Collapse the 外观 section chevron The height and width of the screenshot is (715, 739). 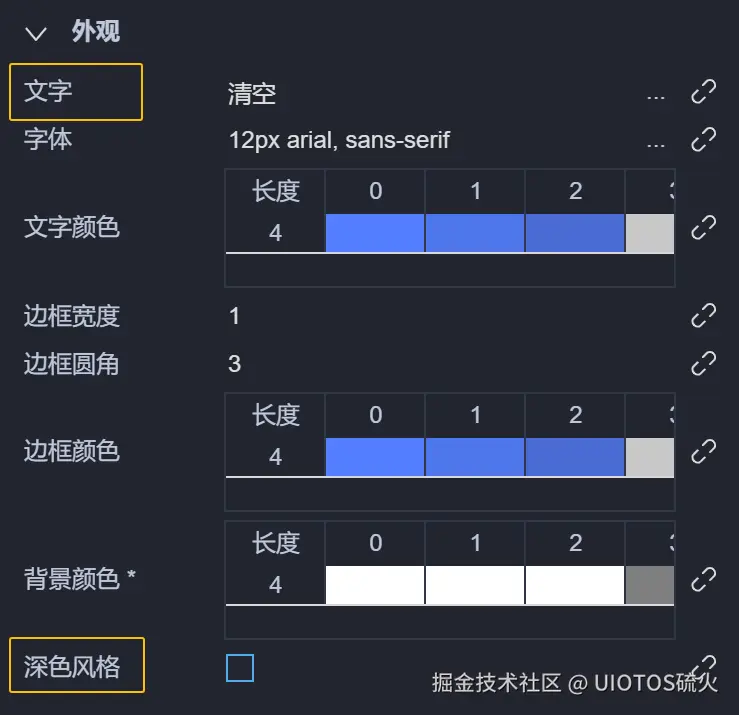click(x=37, y=33)
